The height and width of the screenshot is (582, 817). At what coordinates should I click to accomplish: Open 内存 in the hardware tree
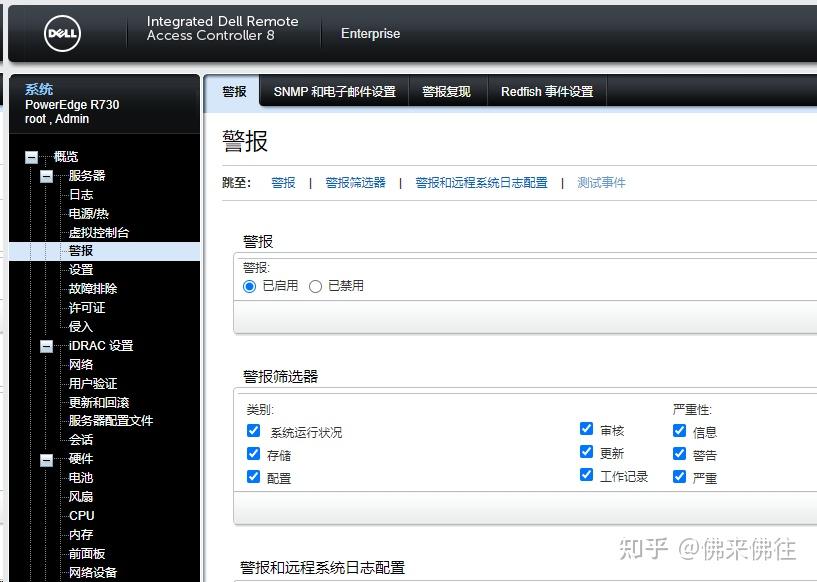(x=81, y=535)
